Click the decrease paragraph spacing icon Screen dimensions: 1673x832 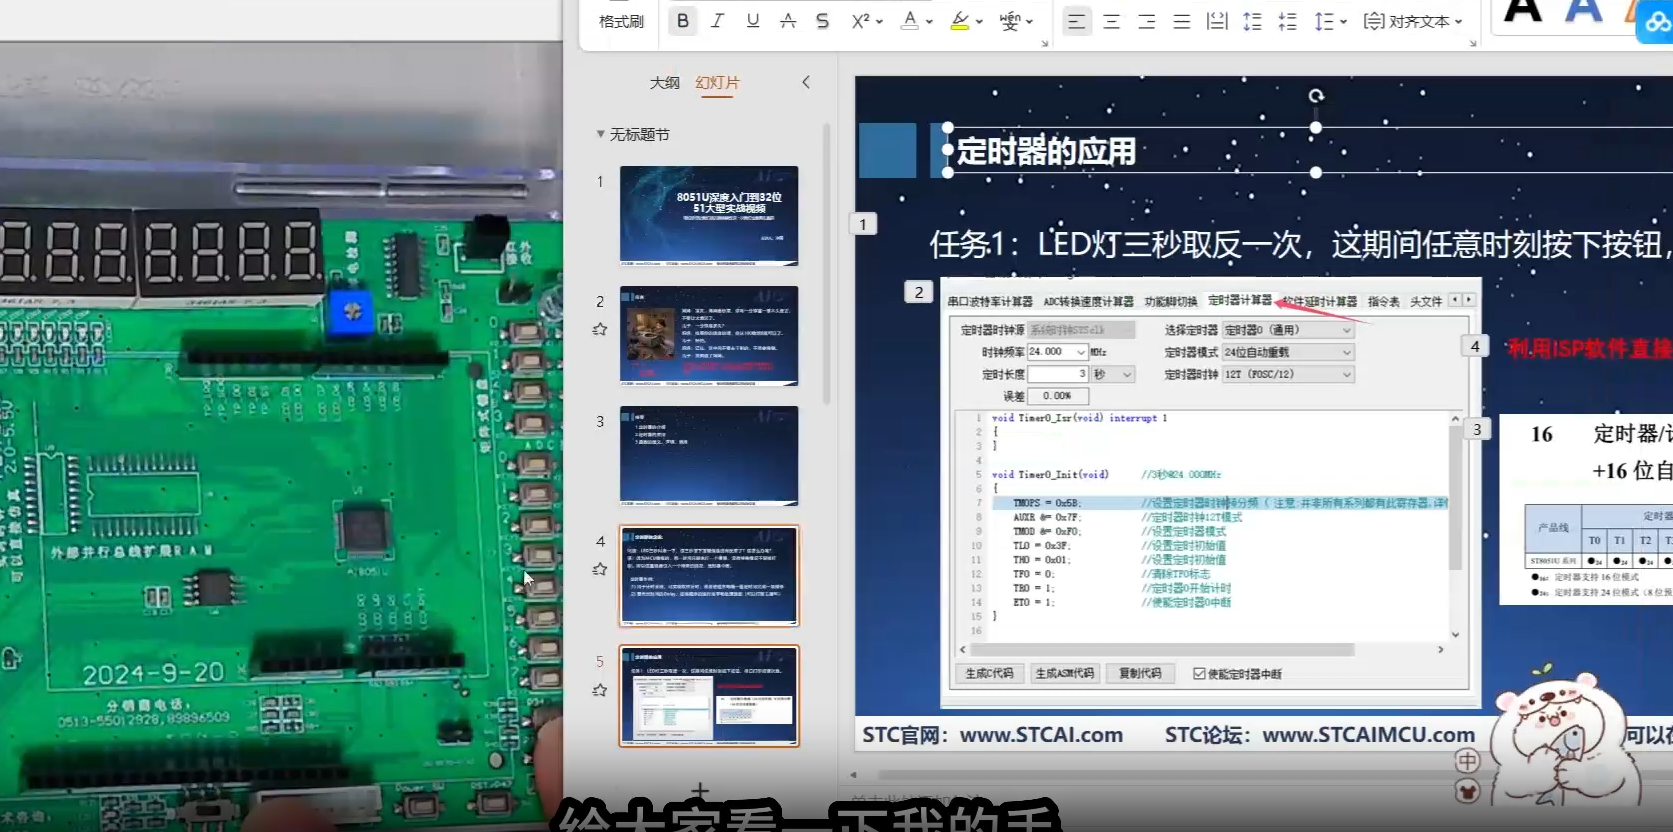(1288, 21)
